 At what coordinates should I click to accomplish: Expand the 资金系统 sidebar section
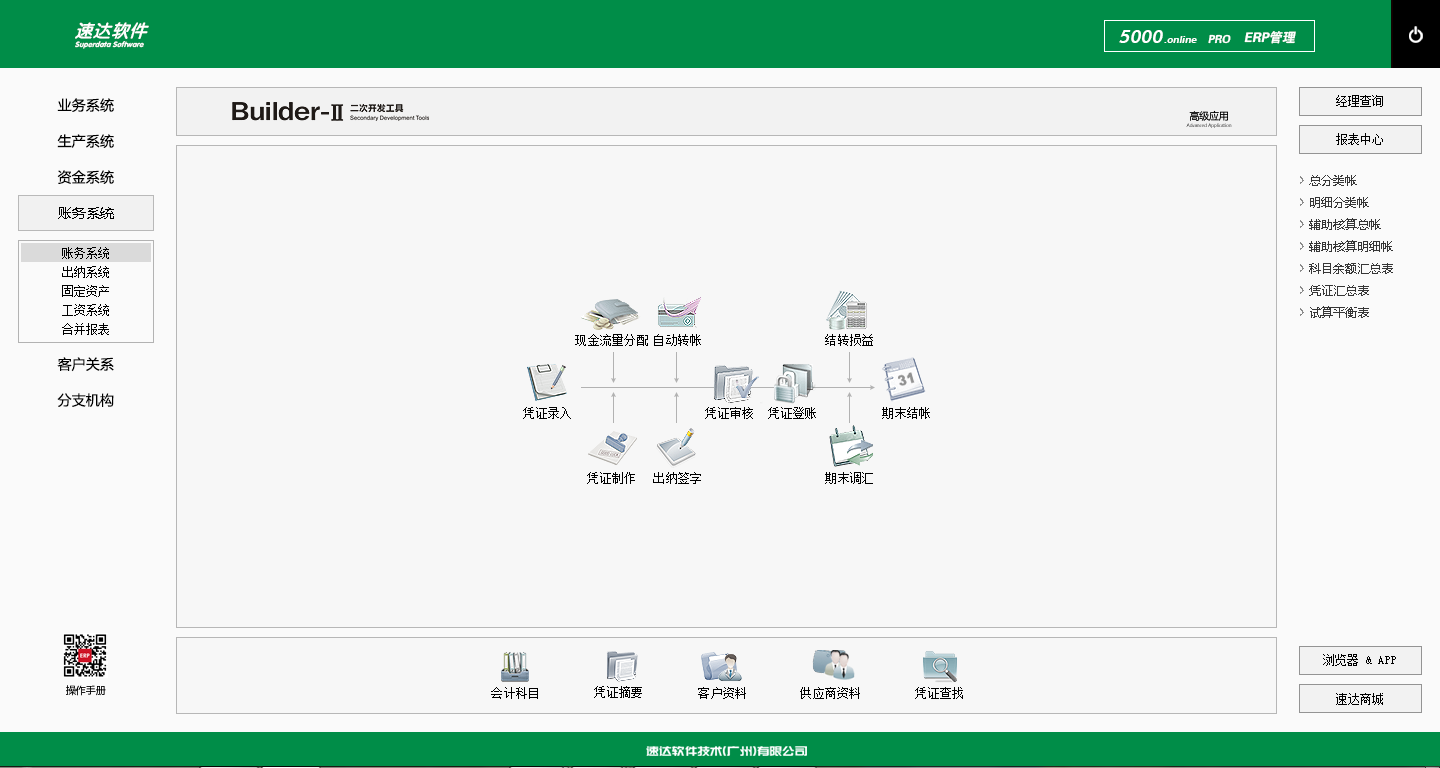(x=86, y=178)
